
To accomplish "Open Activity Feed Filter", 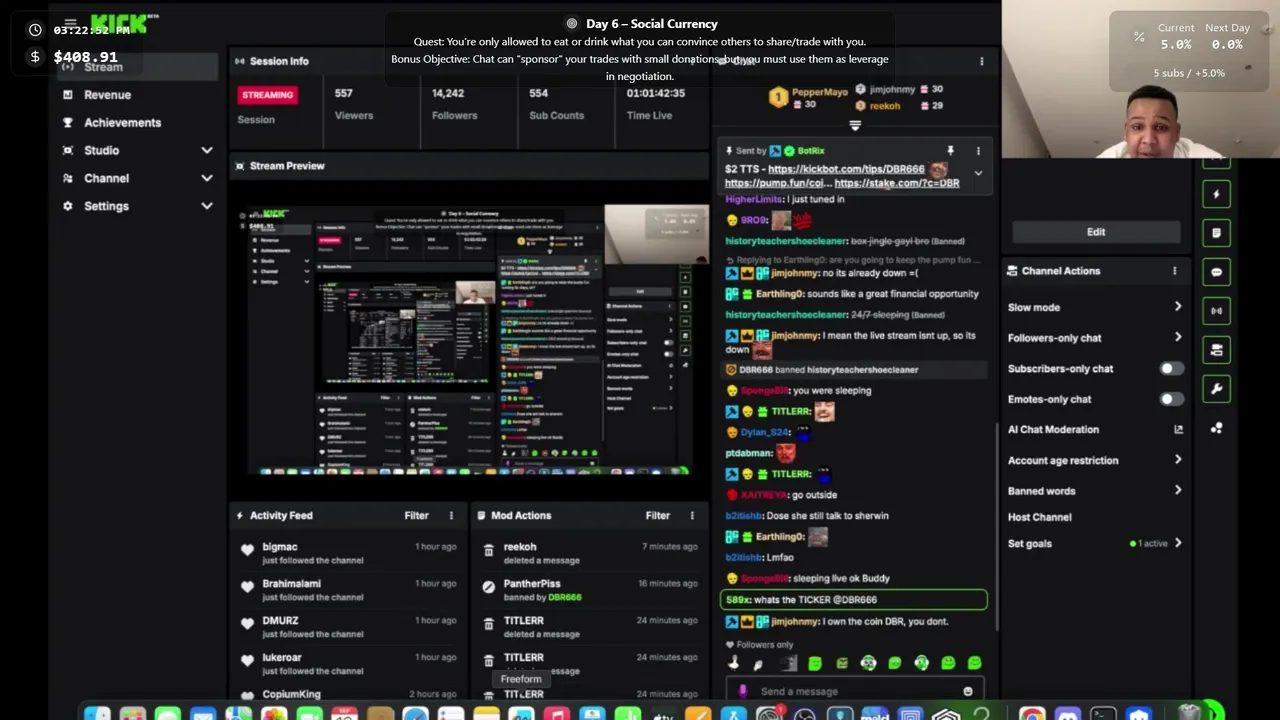I will point(416,516).
